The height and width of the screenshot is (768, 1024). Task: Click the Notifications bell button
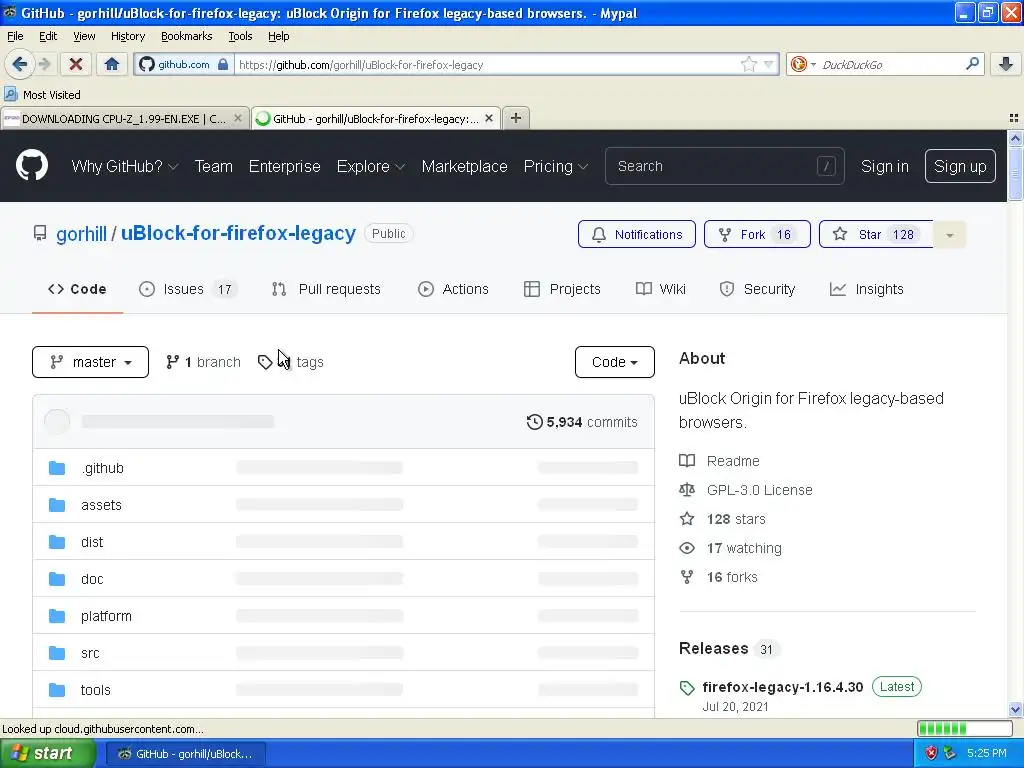[637, 234]
